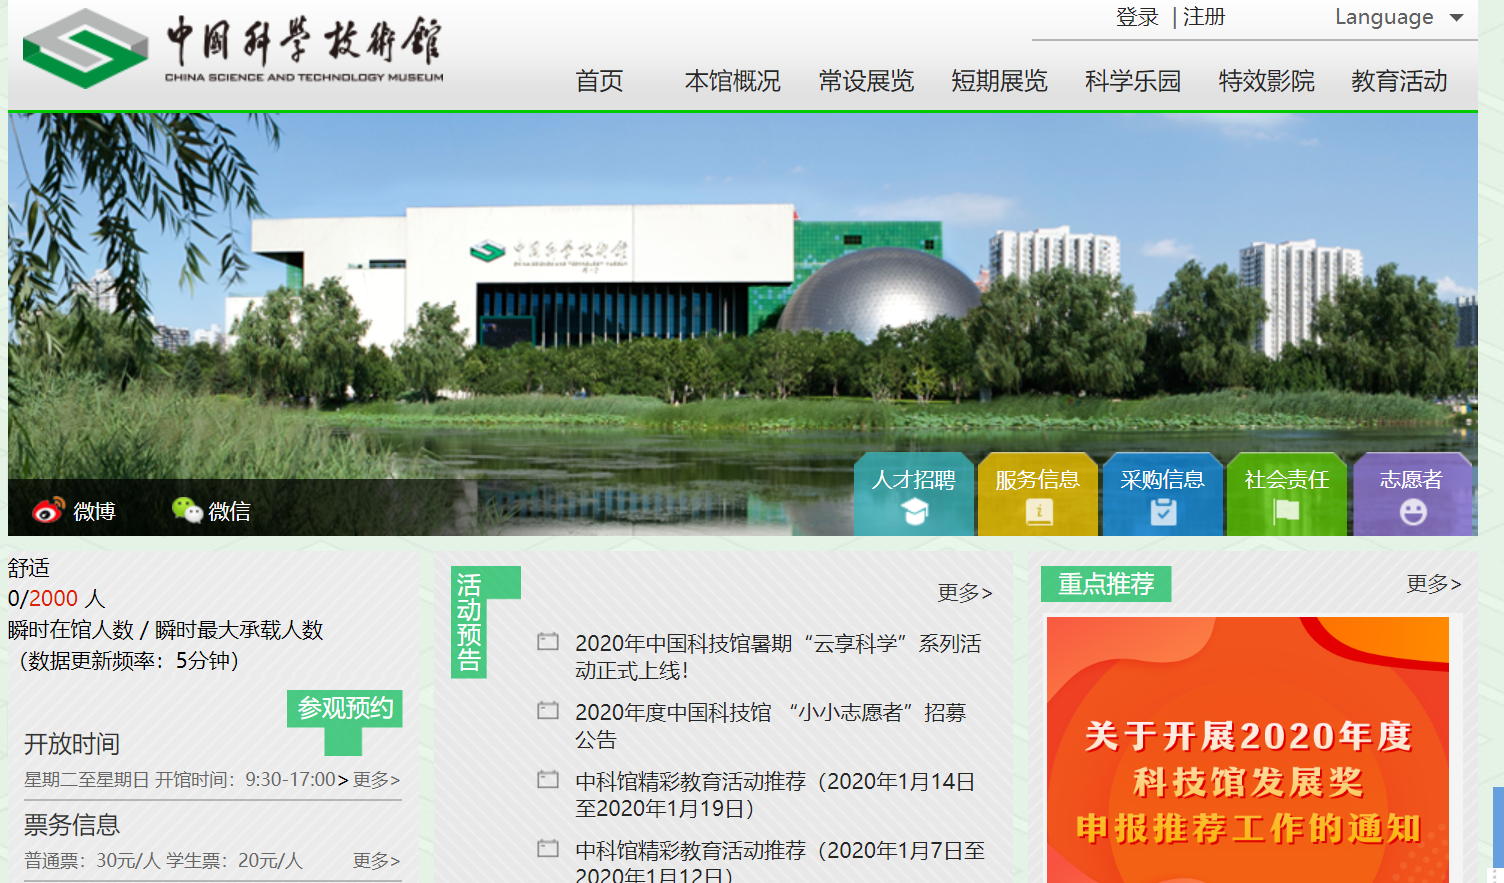Click the China Science and Technology Museum logo
The width and height of the screenshot is (1504, 883).
[233, 48]
